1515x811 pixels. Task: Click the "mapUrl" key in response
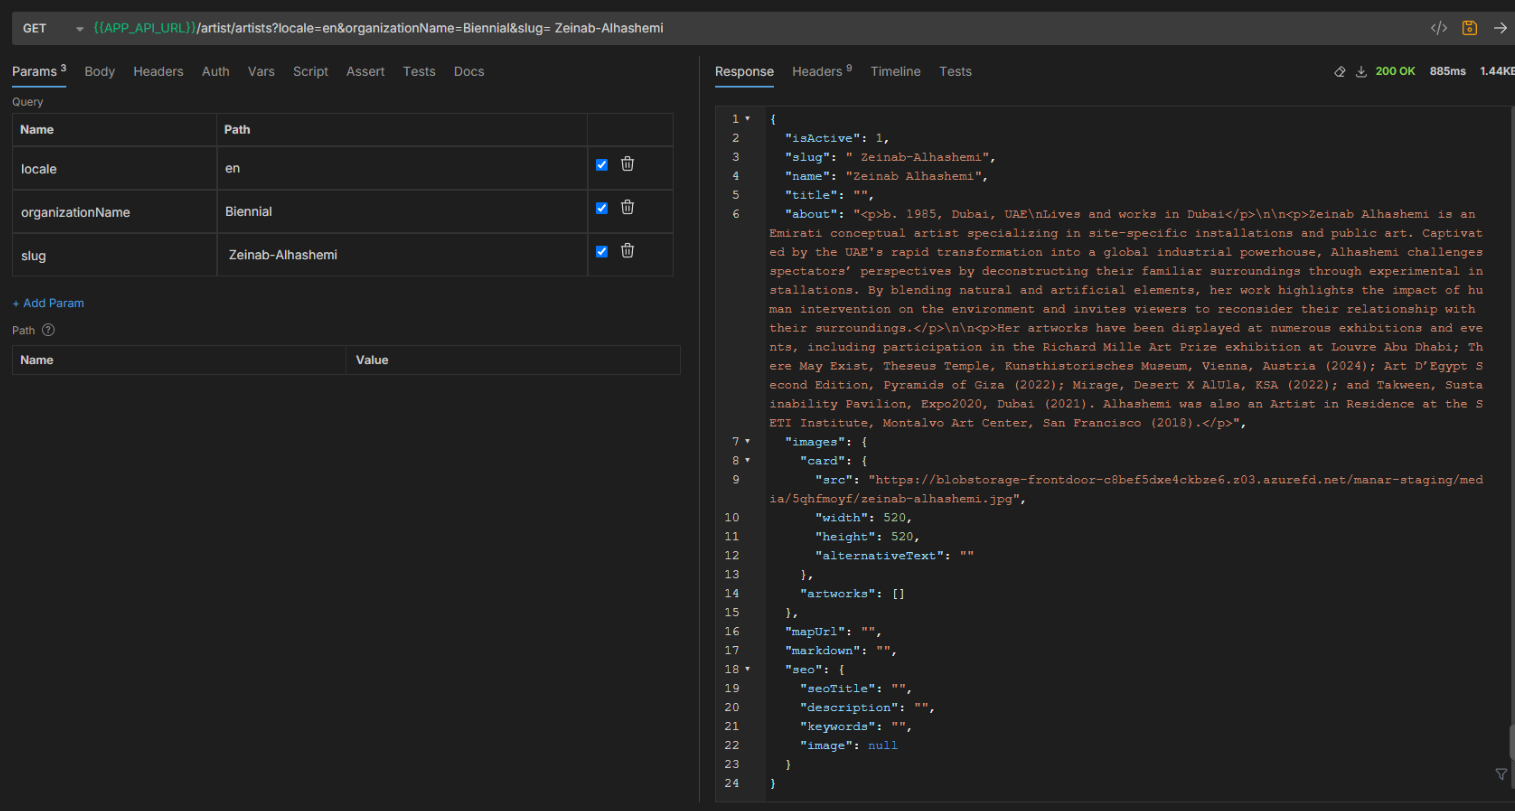815,632
